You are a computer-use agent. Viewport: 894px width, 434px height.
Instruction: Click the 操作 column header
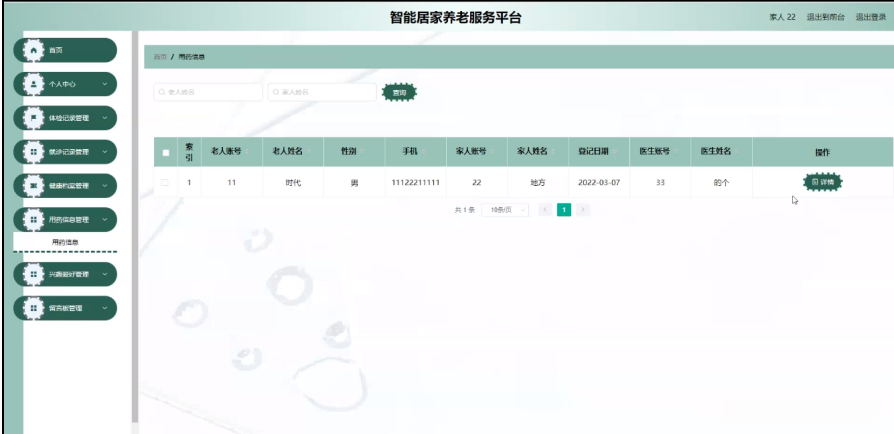pos(822,152)
